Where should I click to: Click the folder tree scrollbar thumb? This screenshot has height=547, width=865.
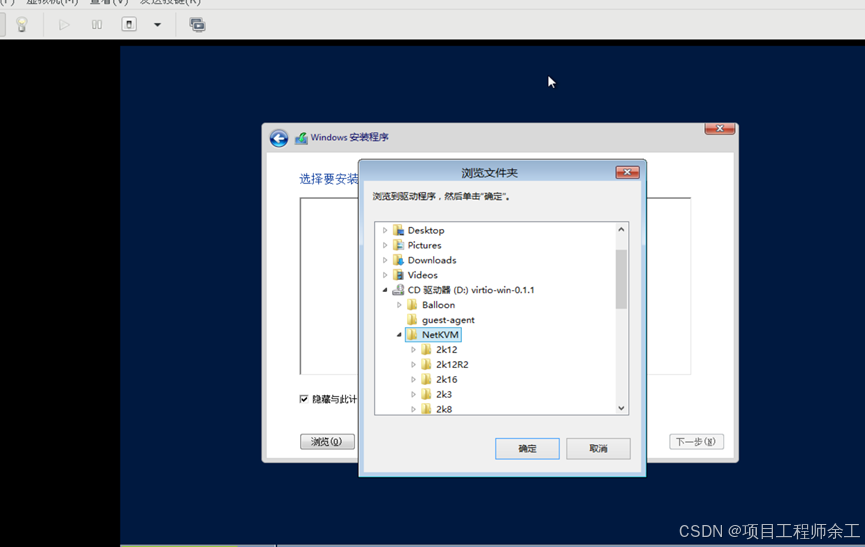click(621, 279)
